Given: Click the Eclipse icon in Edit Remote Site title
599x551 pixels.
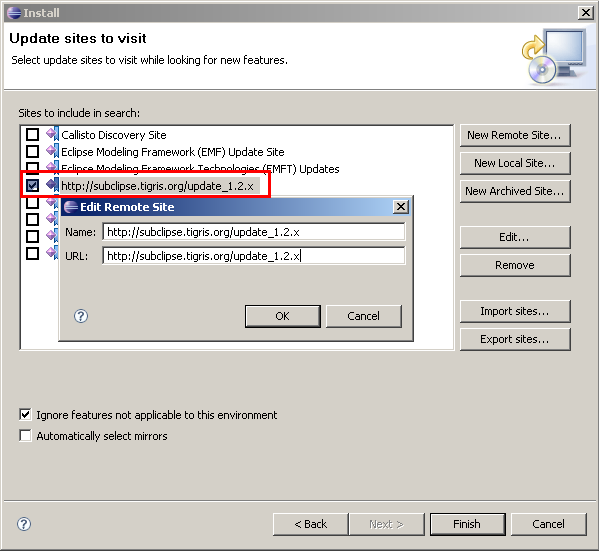Looking at the screenshot, I should tap(71, 207).
